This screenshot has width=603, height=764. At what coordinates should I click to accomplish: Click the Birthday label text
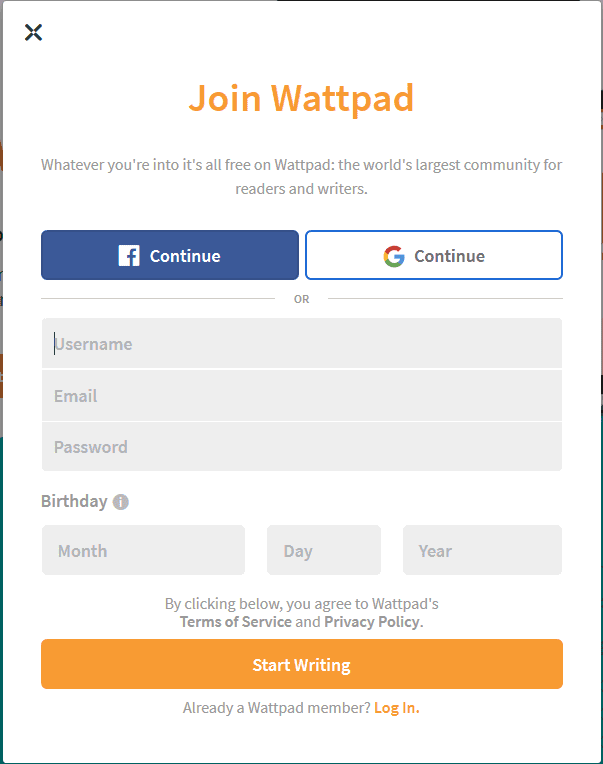point(74,501)
